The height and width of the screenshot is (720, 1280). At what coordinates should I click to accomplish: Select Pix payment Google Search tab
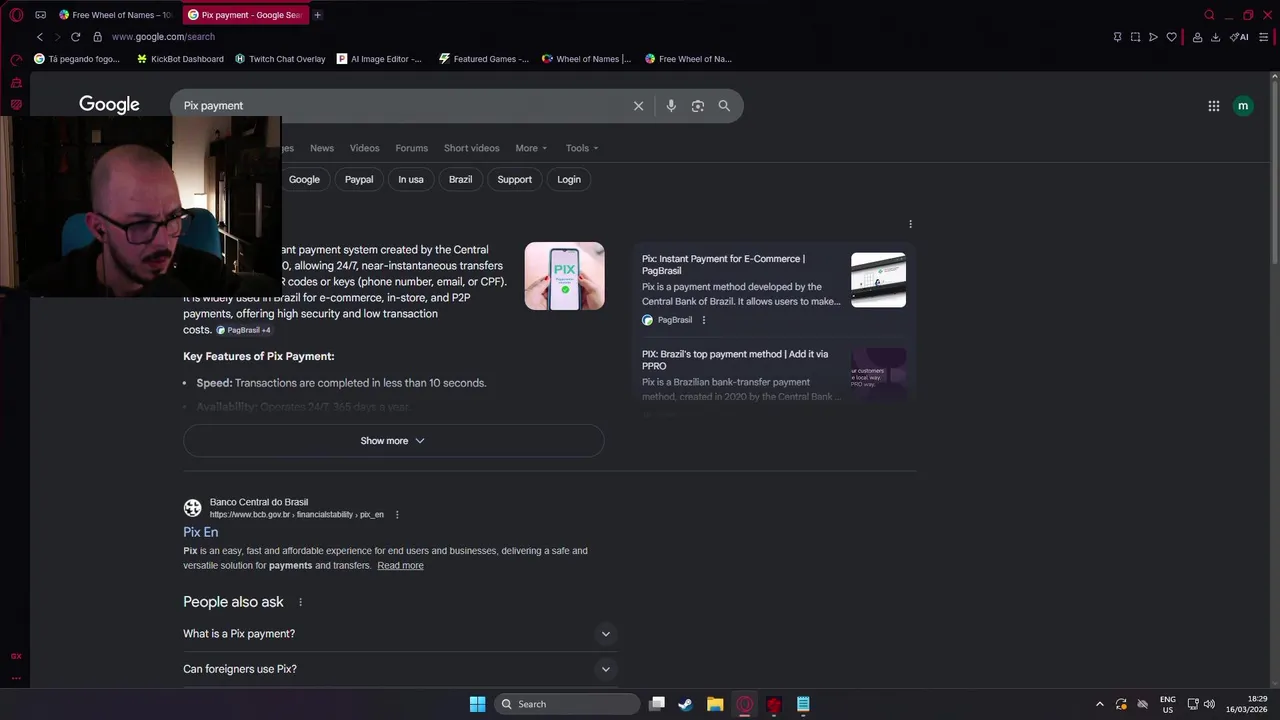click(x=246, y=15)
